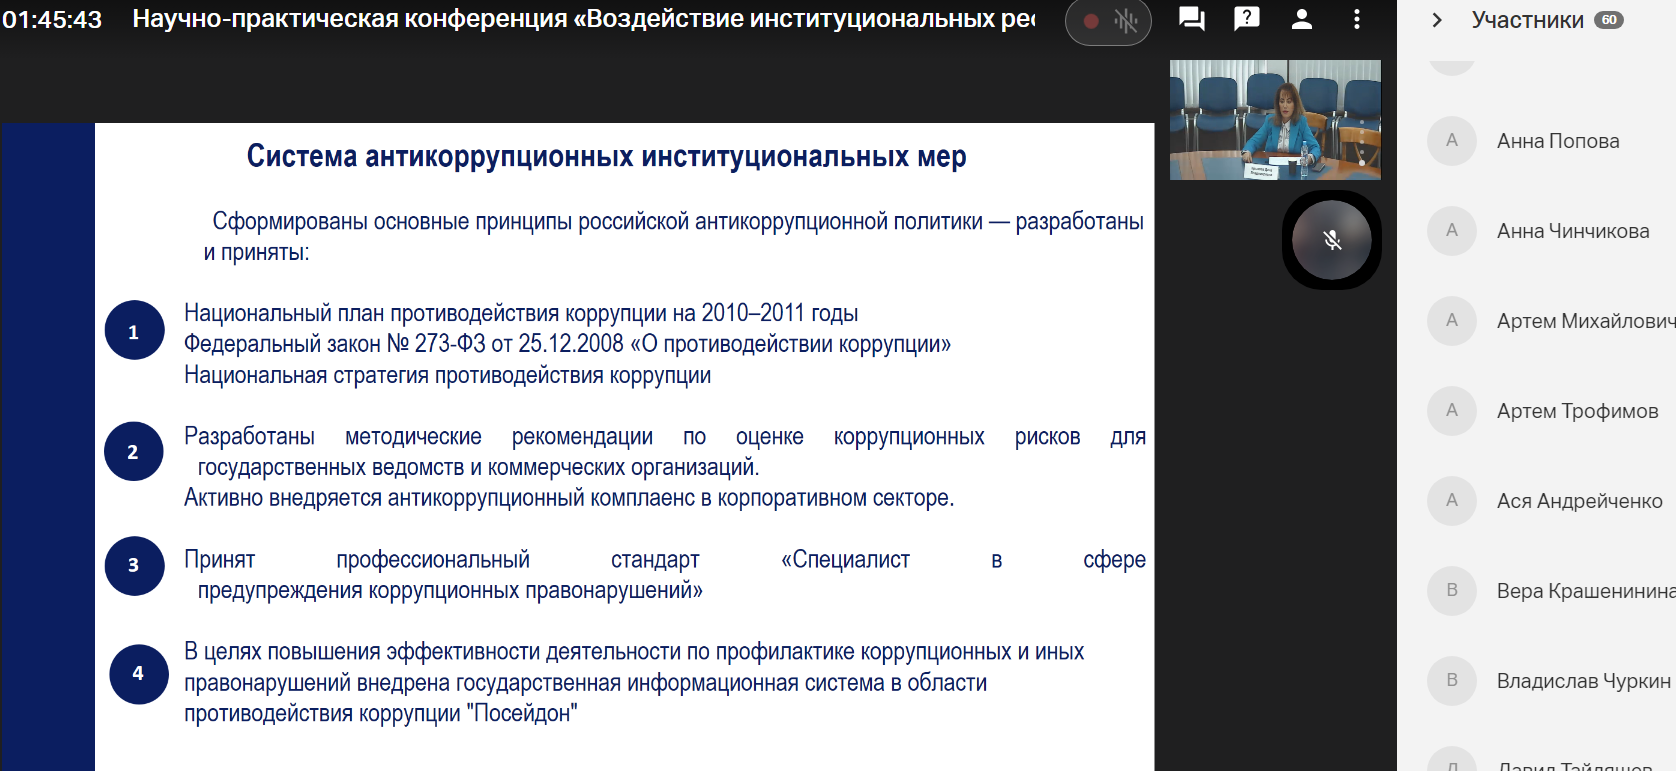This screenshot has width=1676, height=771.
Task: Click the participant count badge 60
Action: click(1608, 20)
